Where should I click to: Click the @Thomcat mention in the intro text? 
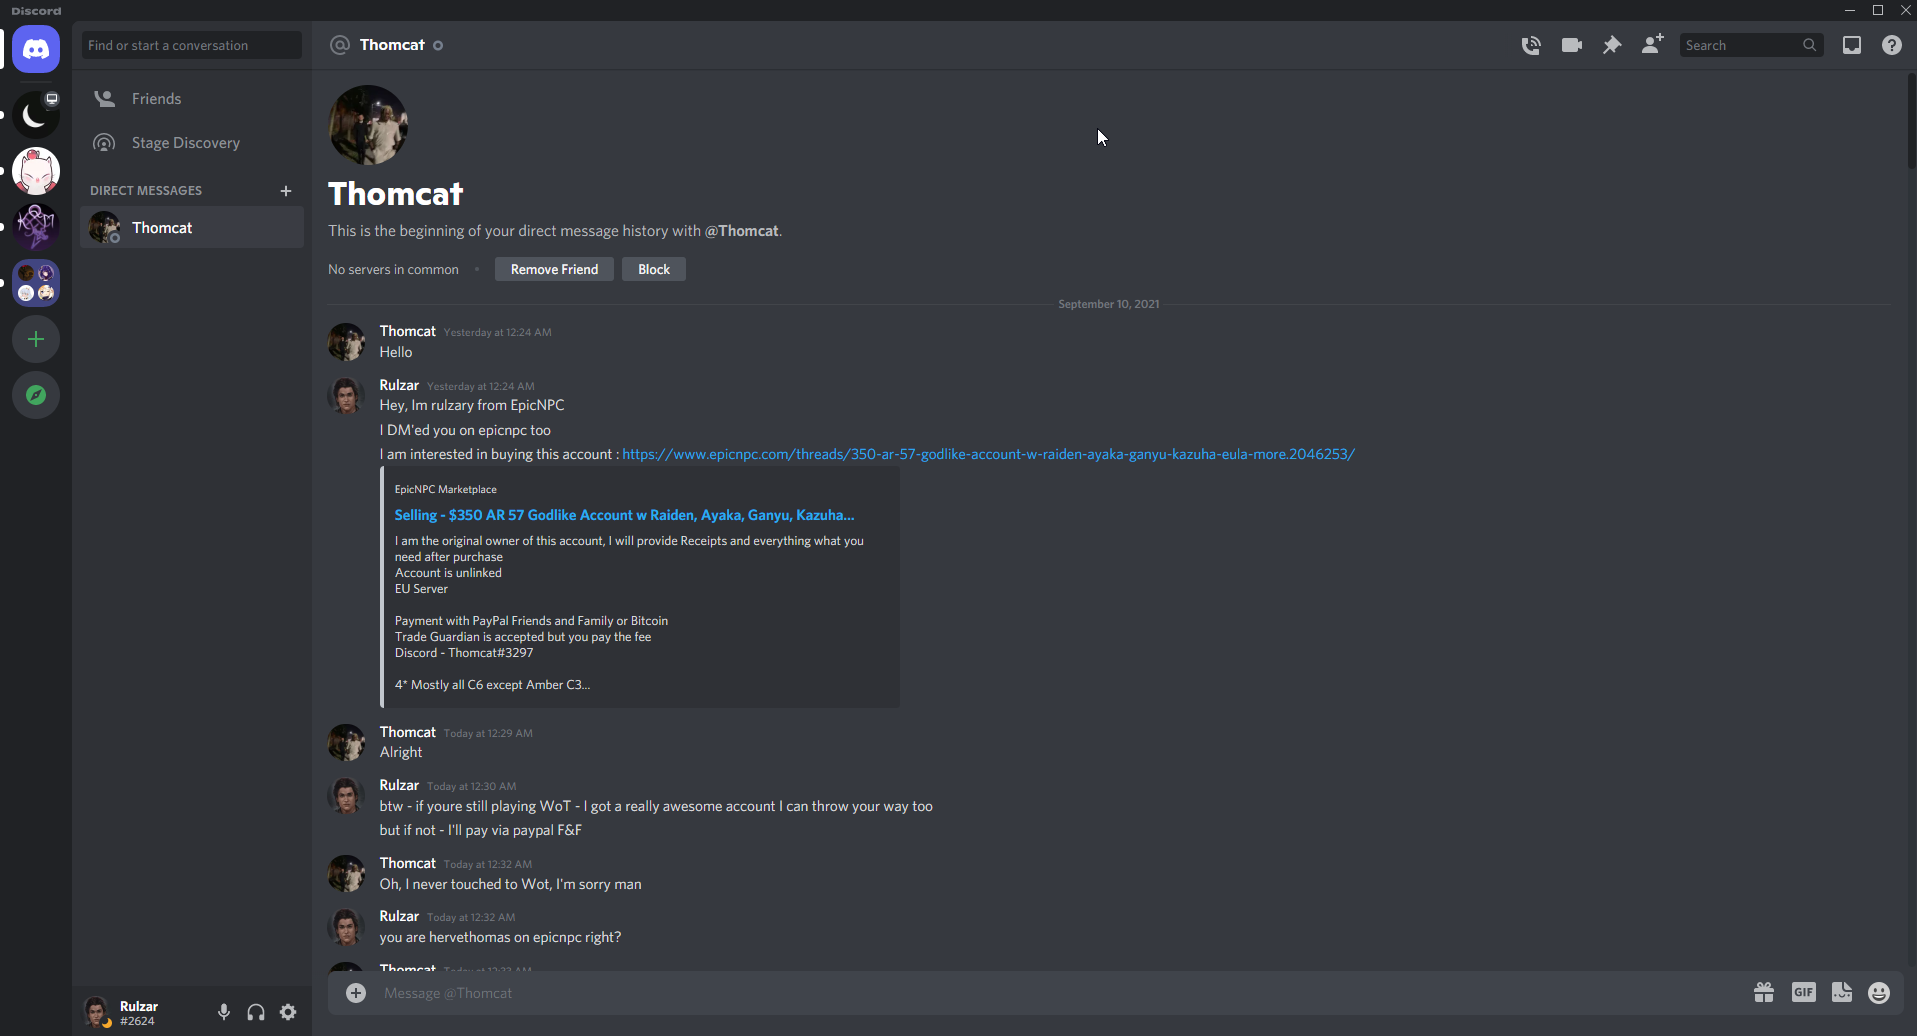pyautogui.click(x=741, y=231)
